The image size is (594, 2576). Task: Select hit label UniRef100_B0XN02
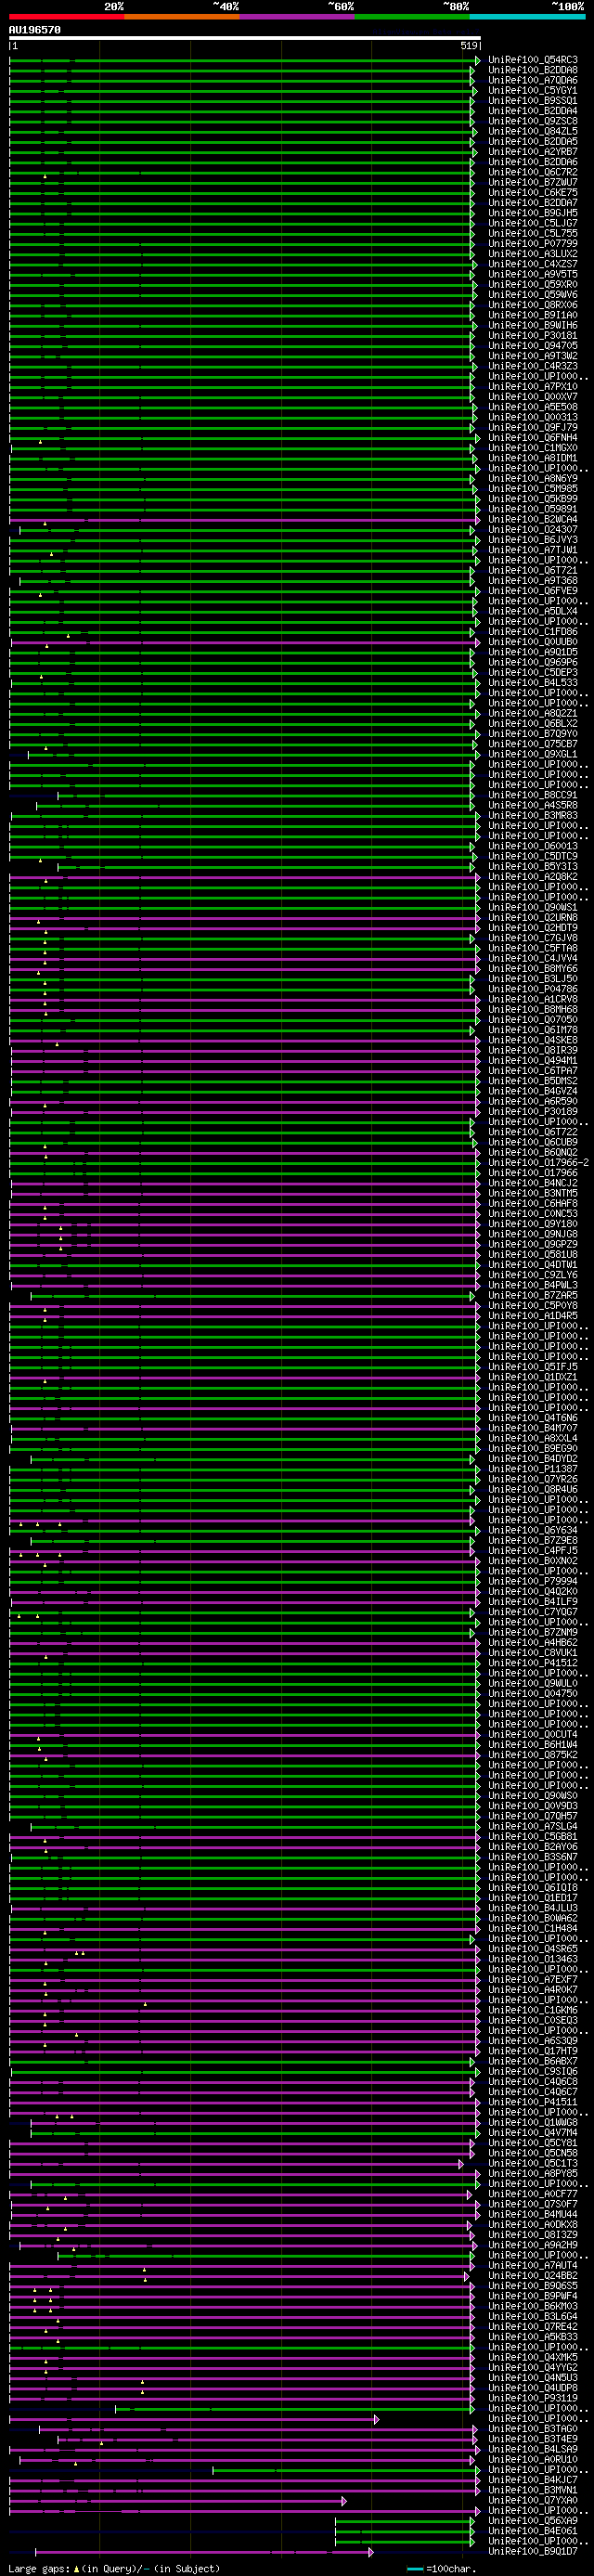tap(532, 1560)
